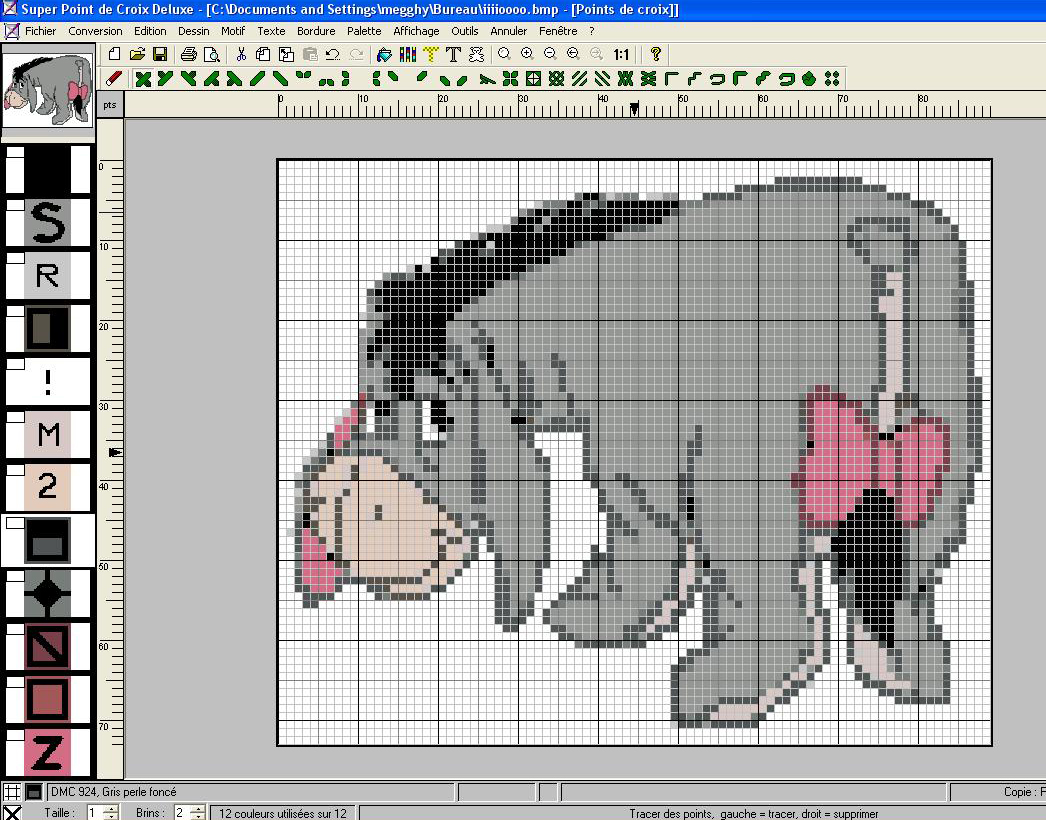Choose the full cross stitch tool
Image resolution: width=1046 pixels, height=820 pixels.
[x=143, y=78]
